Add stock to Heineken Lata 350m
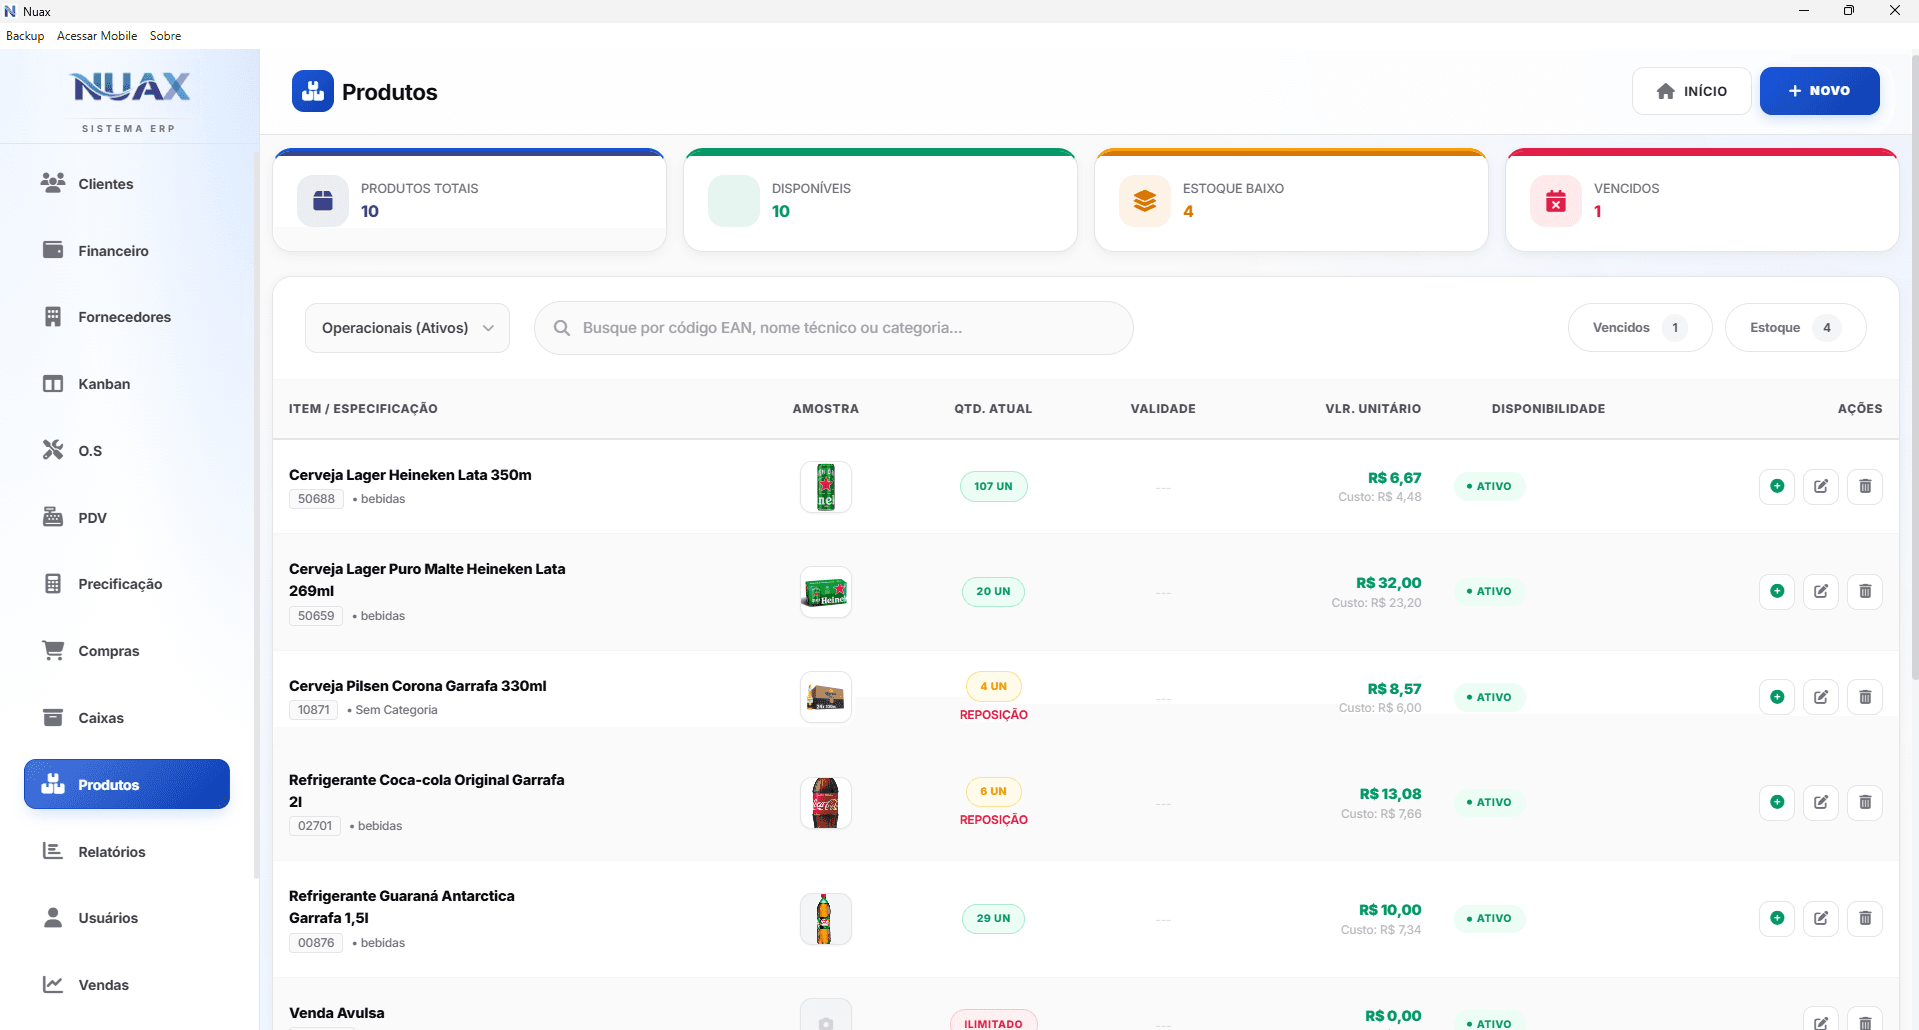The width and height of the screenshot is (1919, 1030). [x=1777, y=486]
